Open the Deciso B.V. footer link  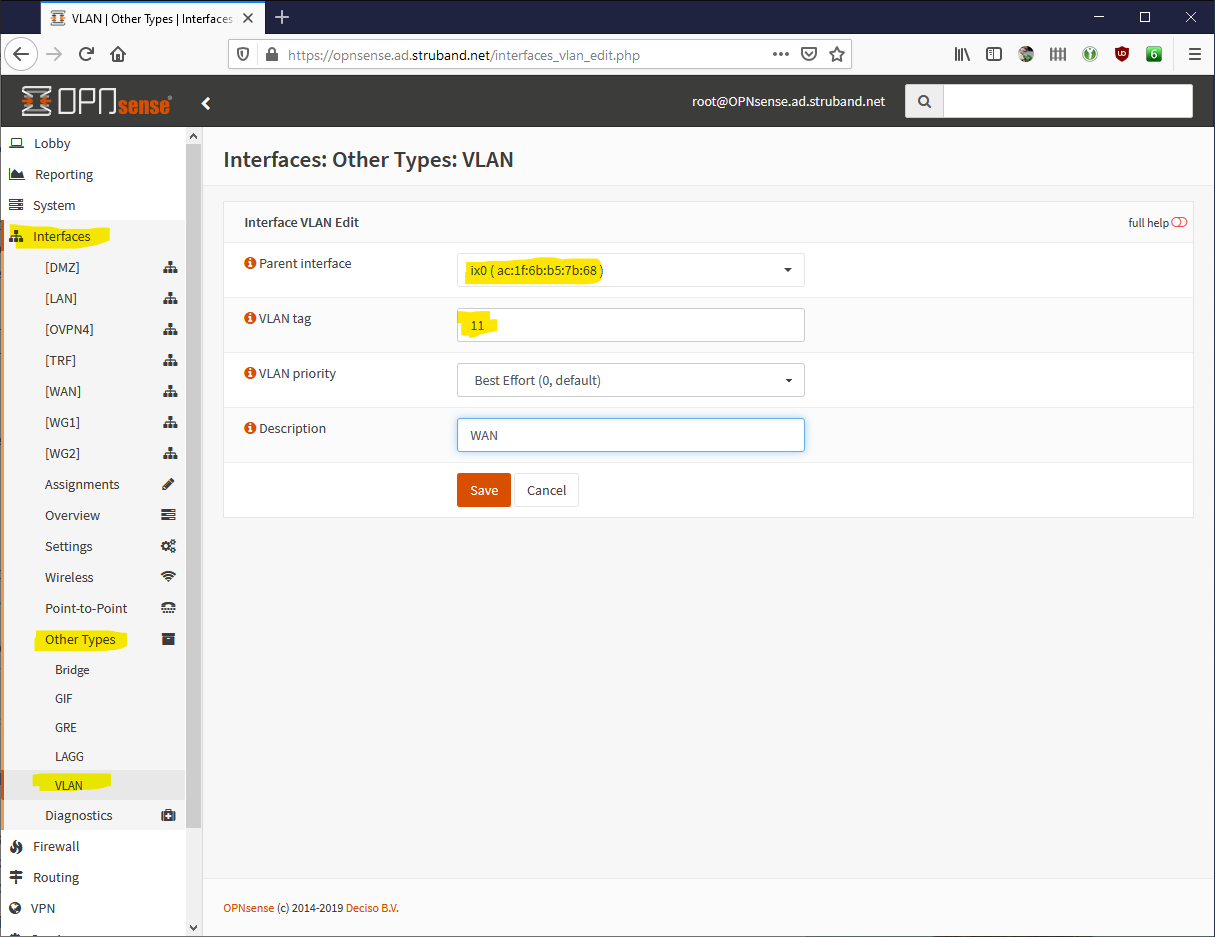tap(371, 907)
